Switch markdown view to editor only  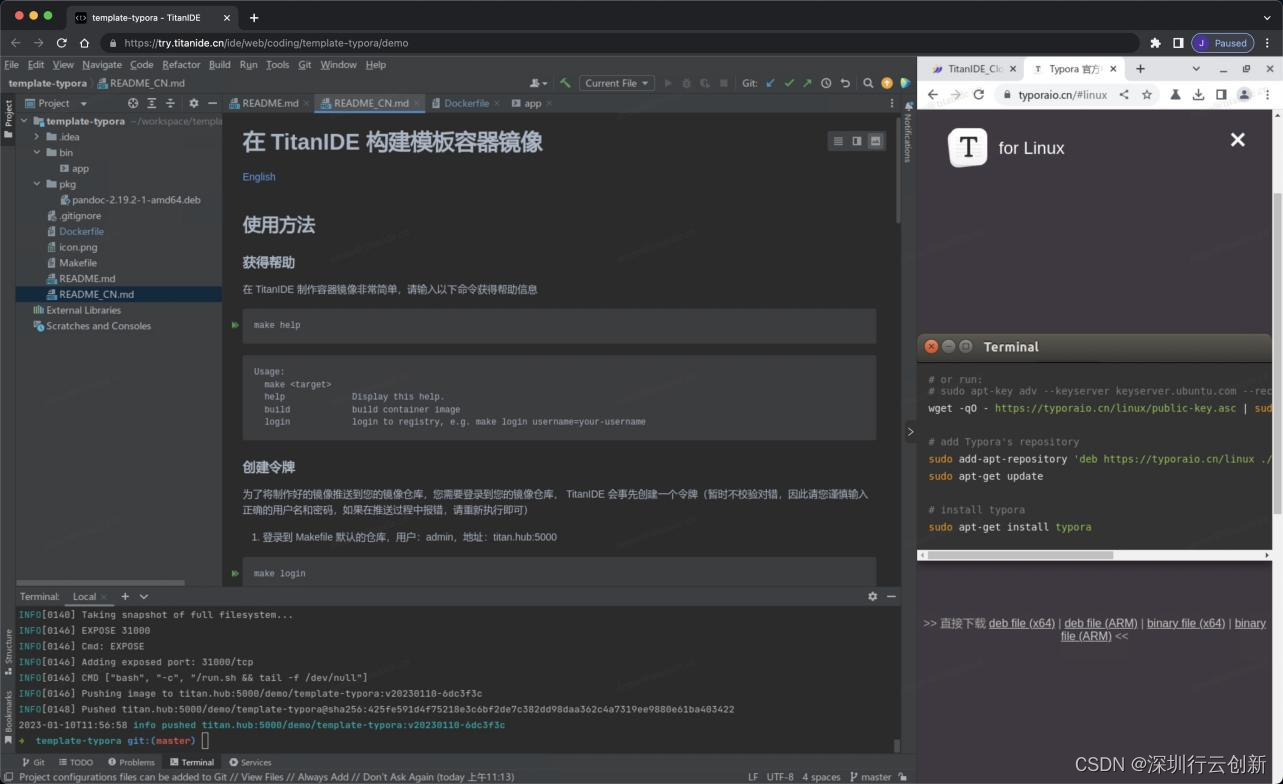(838, 141)
